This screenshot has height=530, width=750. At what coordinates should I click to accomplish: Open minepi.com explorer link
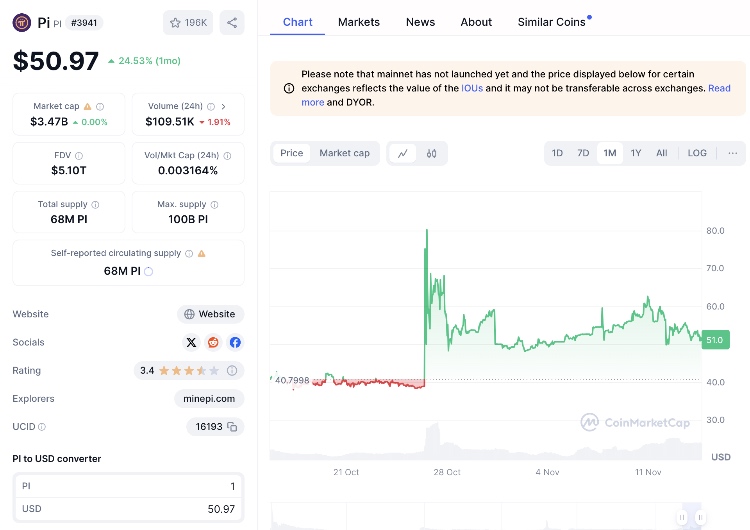click(x=209, y=398)
